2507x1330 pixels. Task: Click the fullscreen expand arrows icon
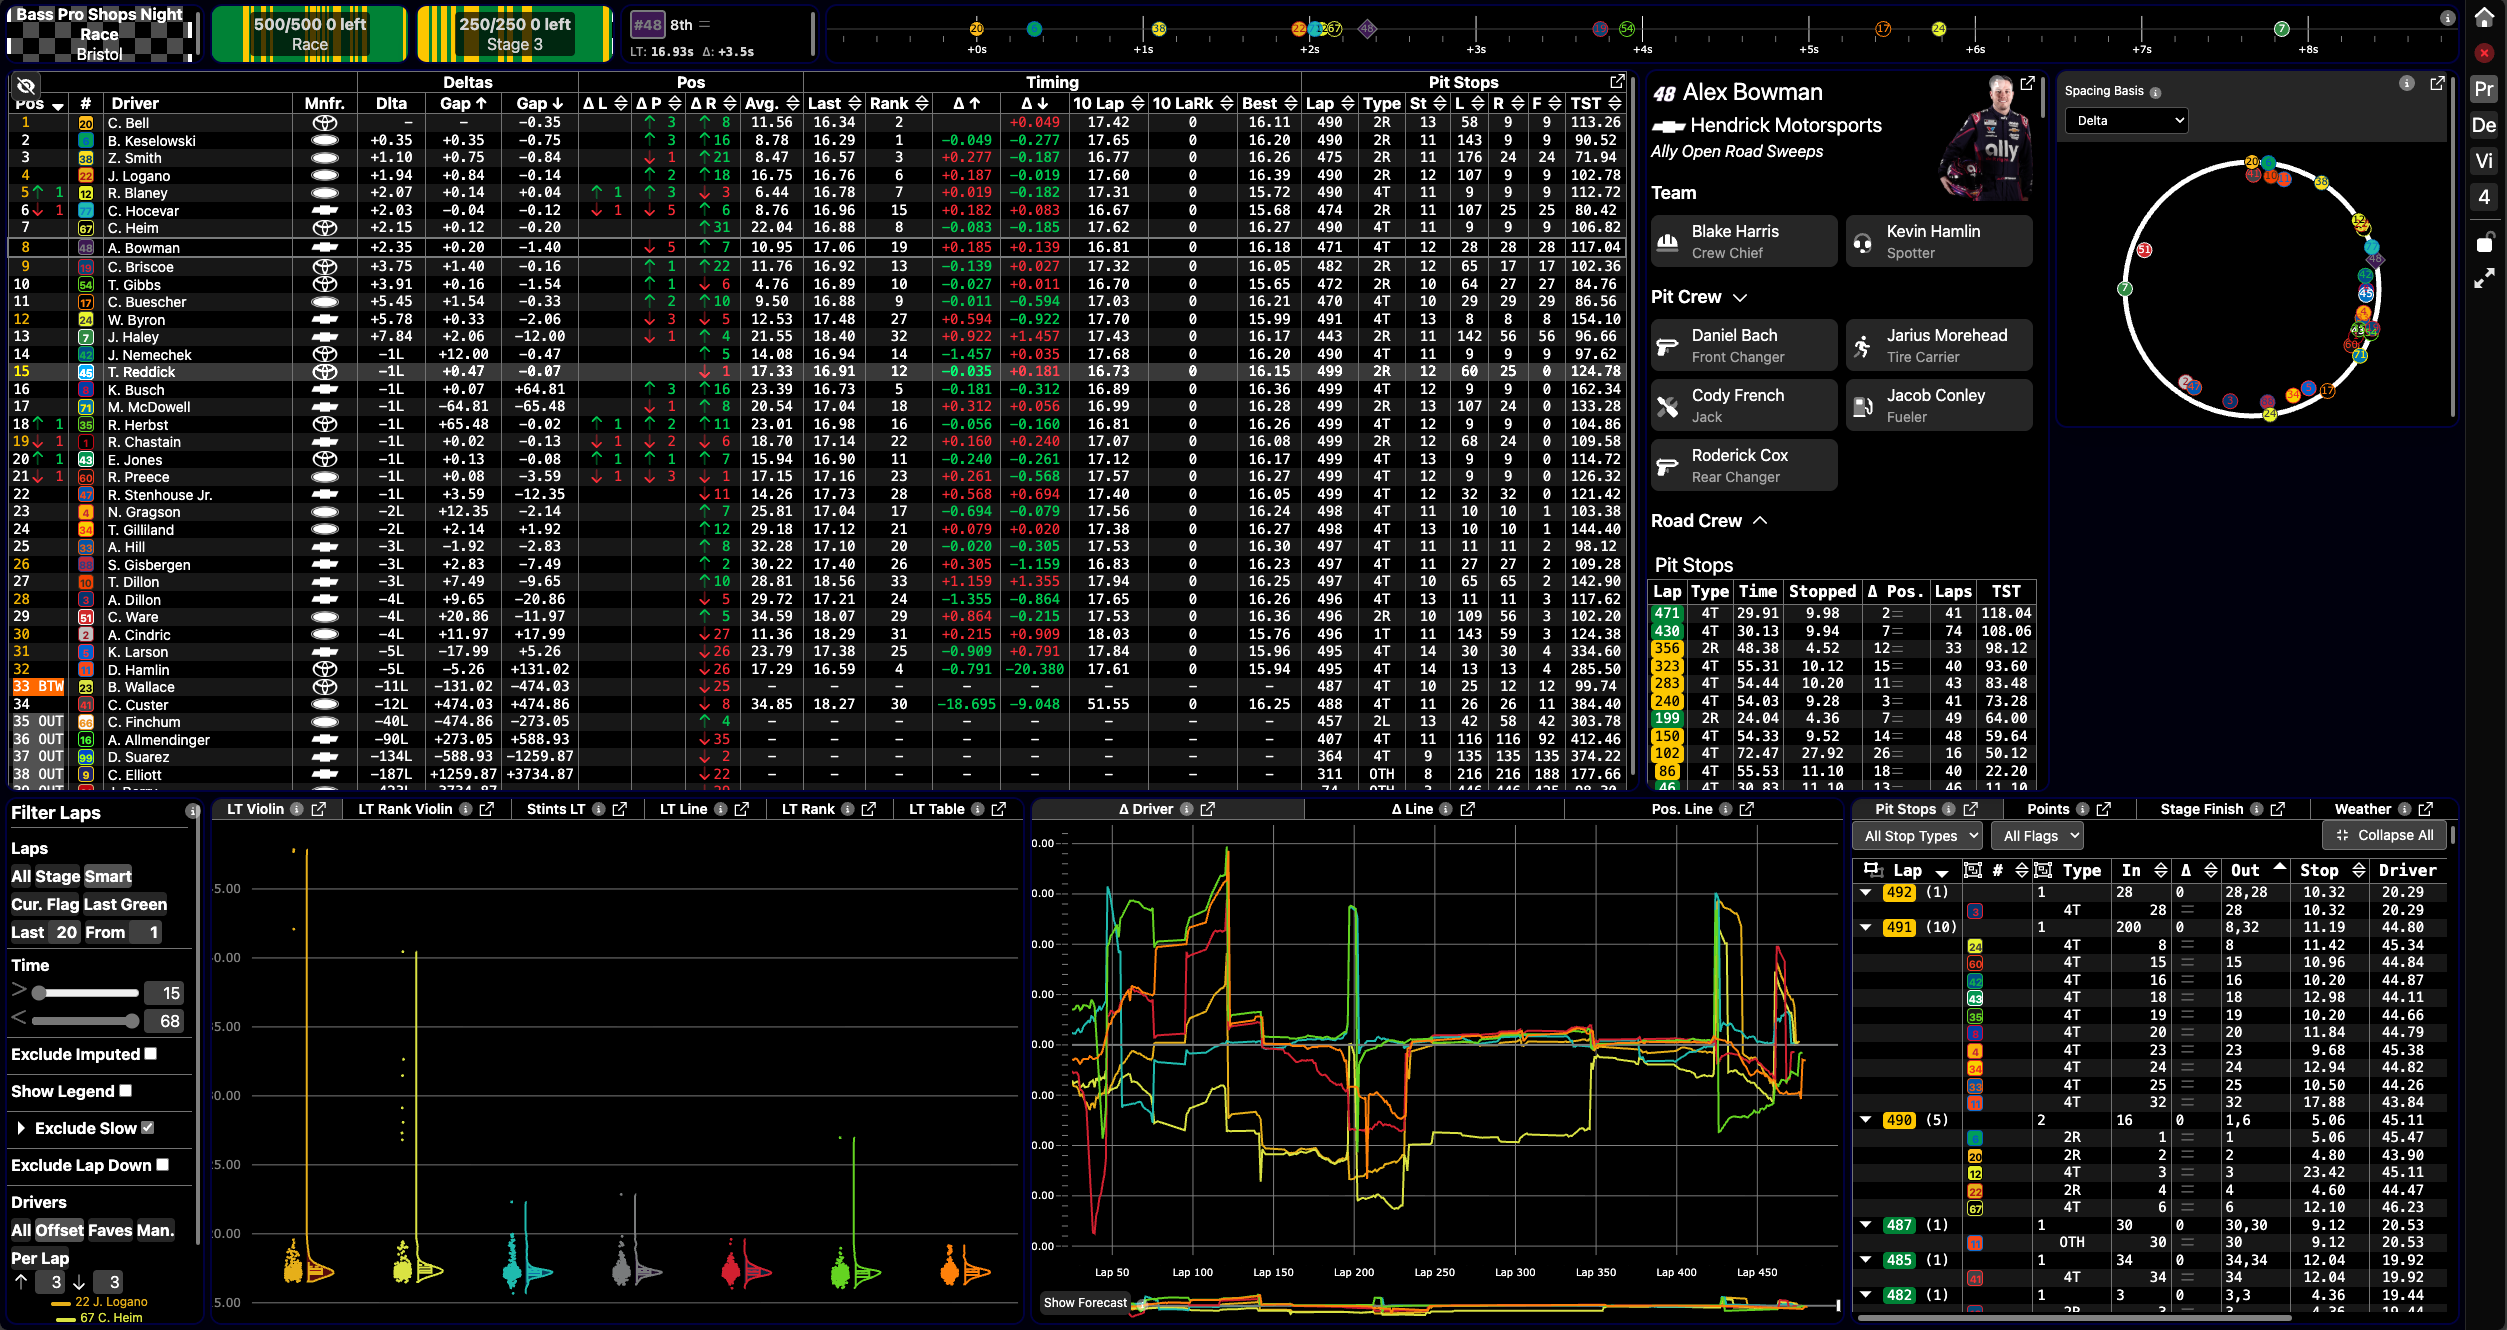[2484, 280]
